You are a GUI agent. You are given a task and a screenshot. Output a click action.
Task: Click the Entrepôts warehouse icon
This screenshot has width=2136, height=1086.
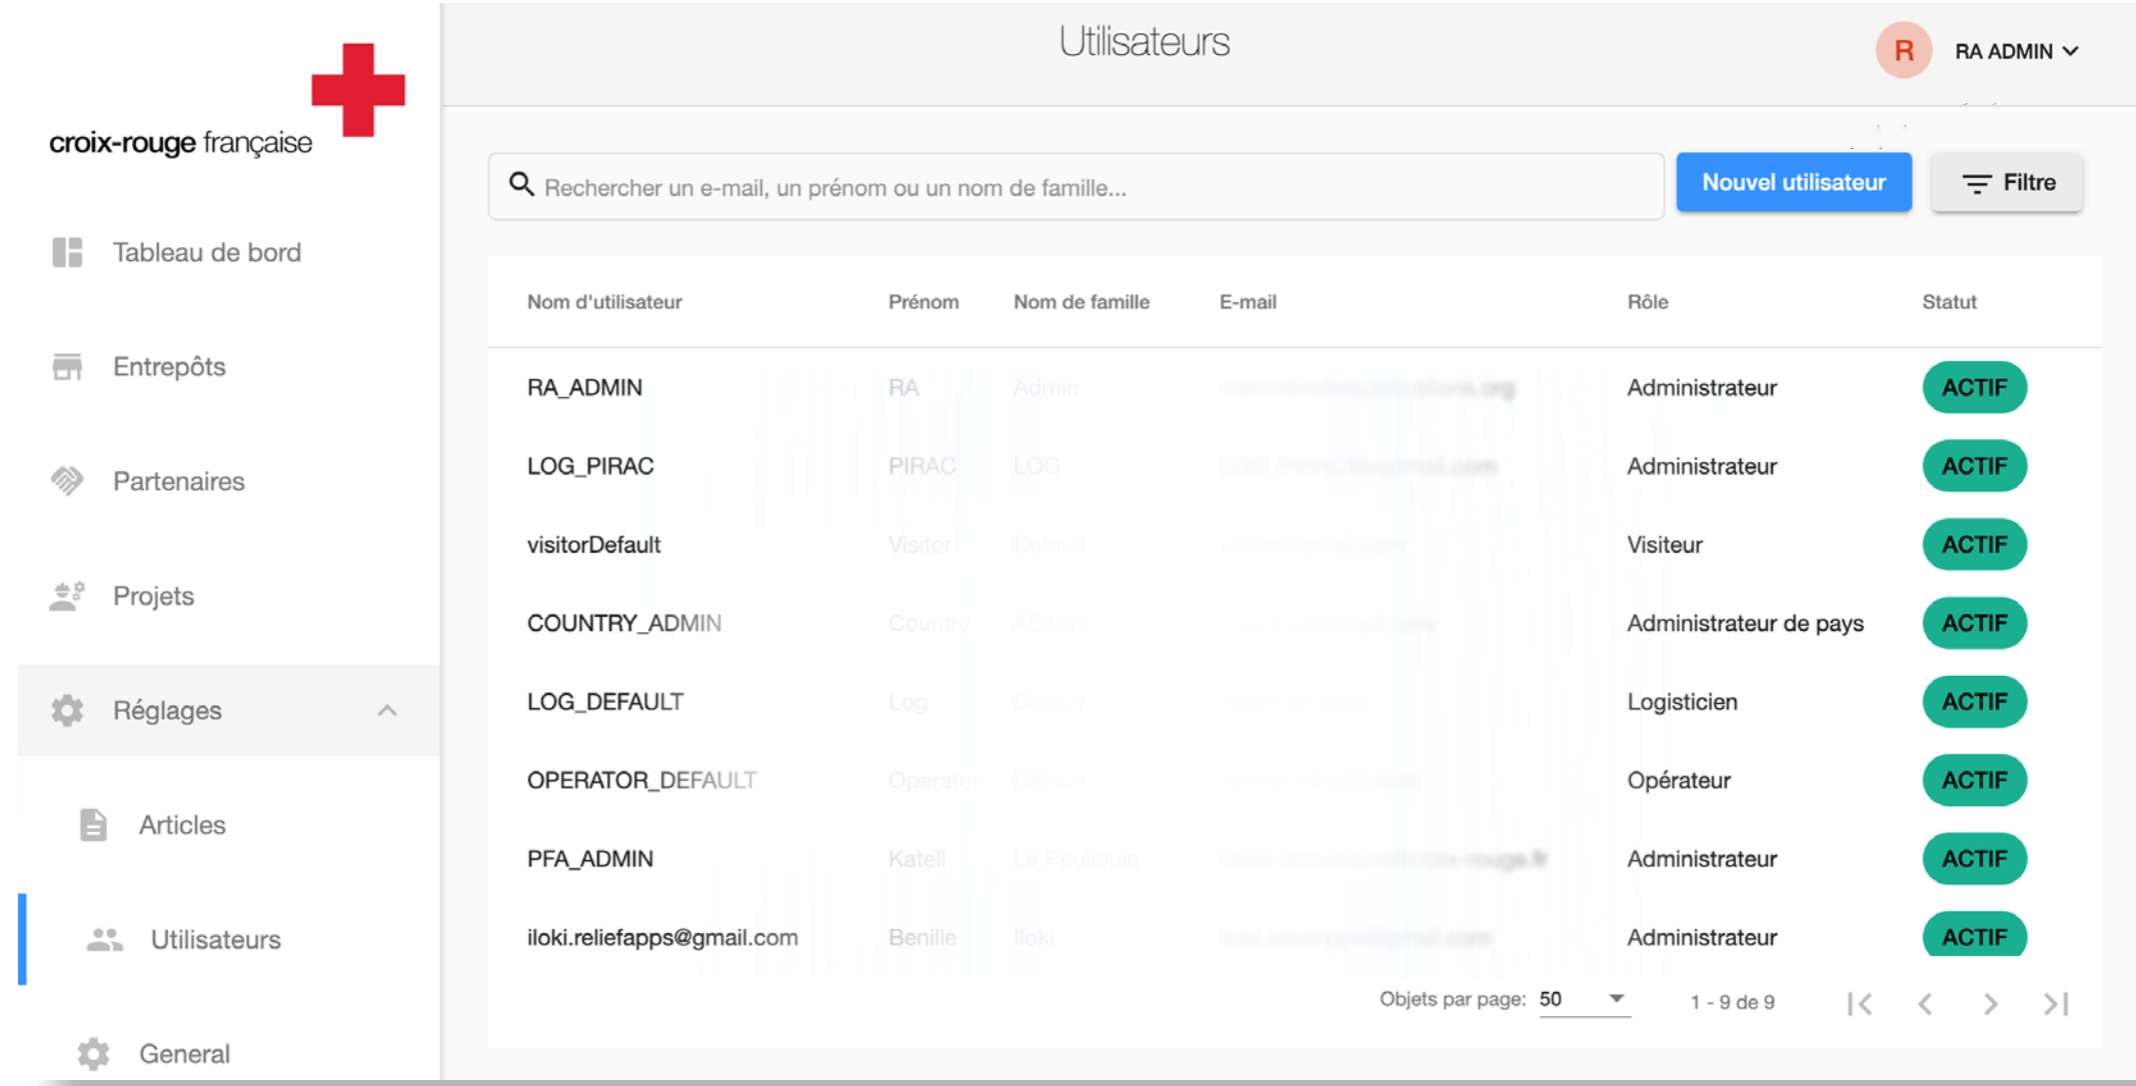(67, 367)
